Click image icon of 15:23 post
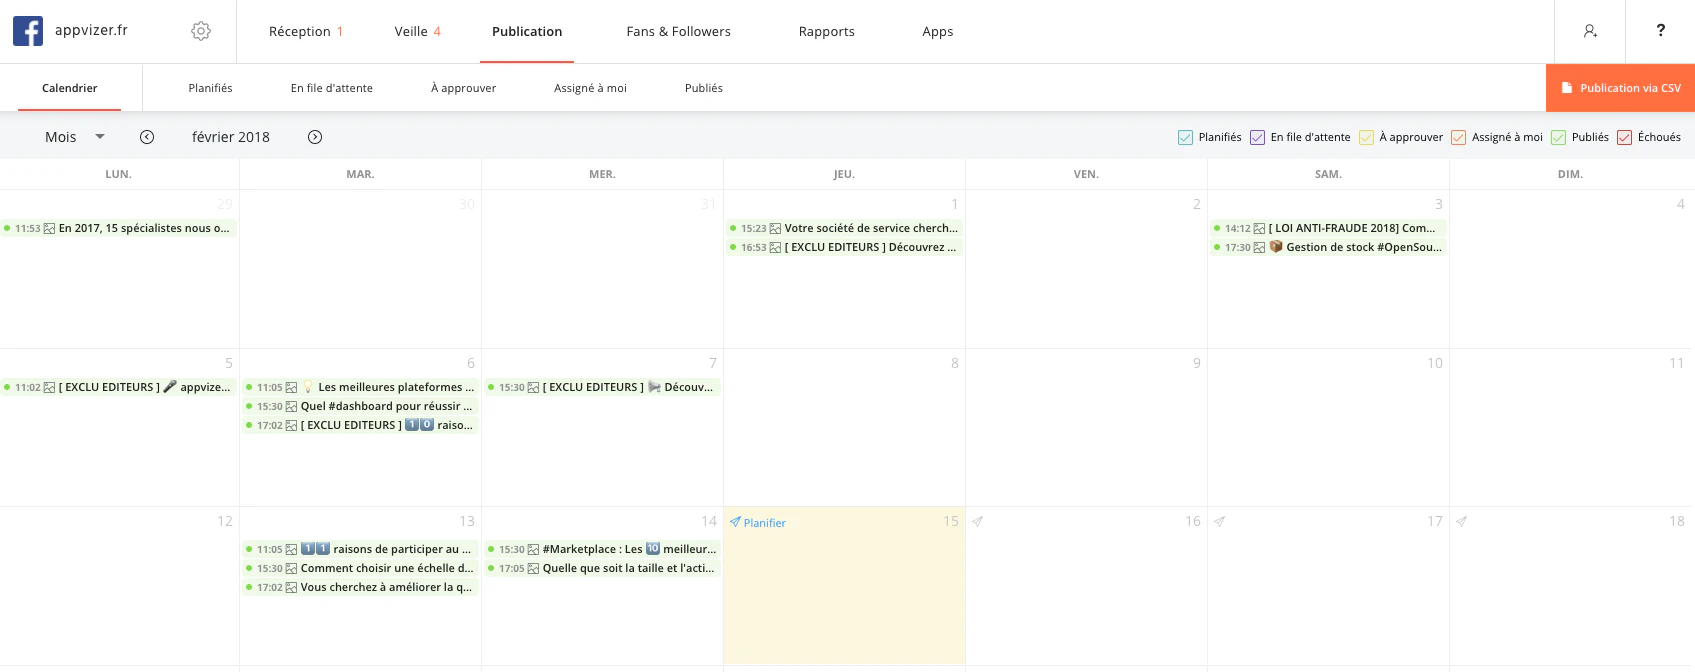The image size is (1695, 672). coord(775,229)
